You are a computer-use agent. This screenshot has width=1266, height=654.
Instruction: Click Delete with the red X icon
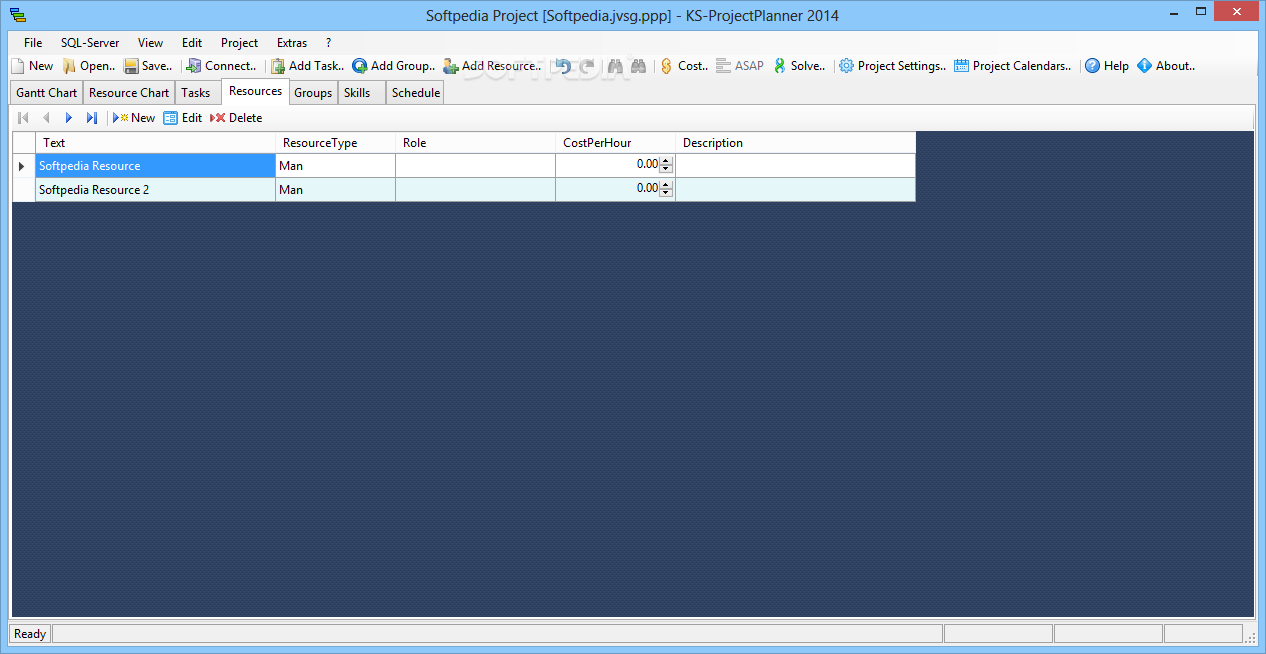pyautogui.click(x=236, y=118)
